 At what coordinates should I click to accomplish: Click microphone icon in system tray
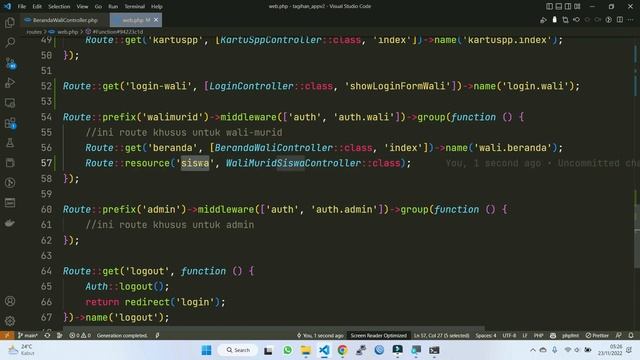555,350
